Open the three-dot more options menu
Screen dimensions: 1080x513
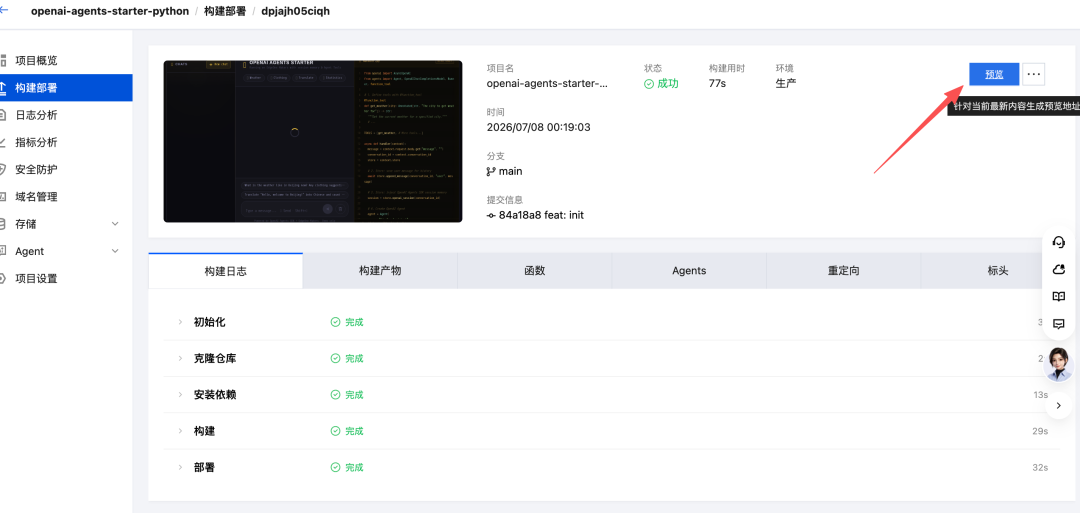coord(1033,74)
